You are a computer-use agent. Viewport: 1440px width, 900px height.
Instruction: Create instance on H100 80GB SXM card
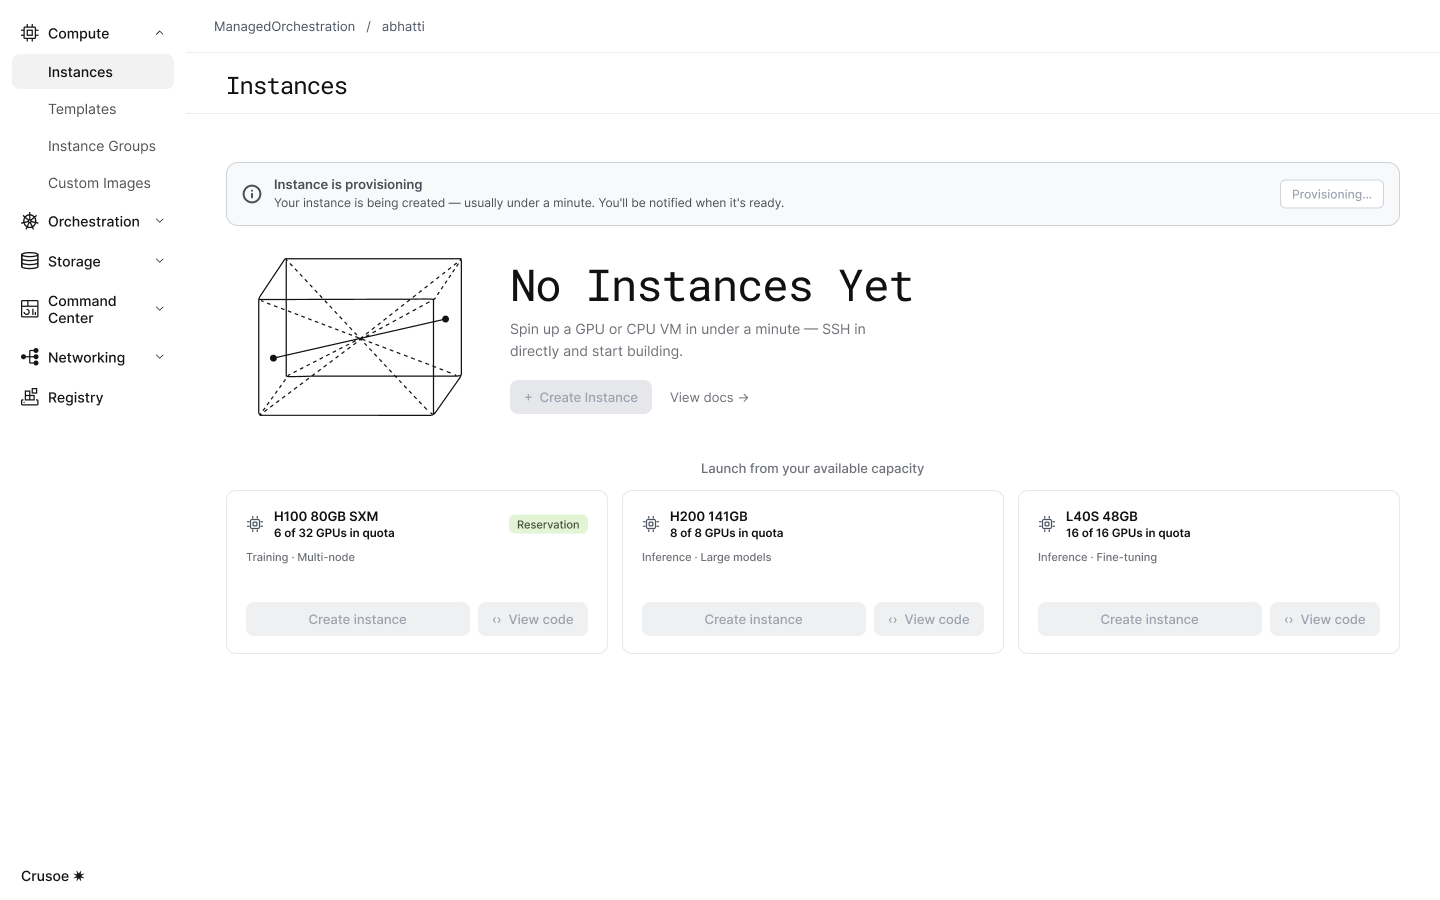pos(358,619)
